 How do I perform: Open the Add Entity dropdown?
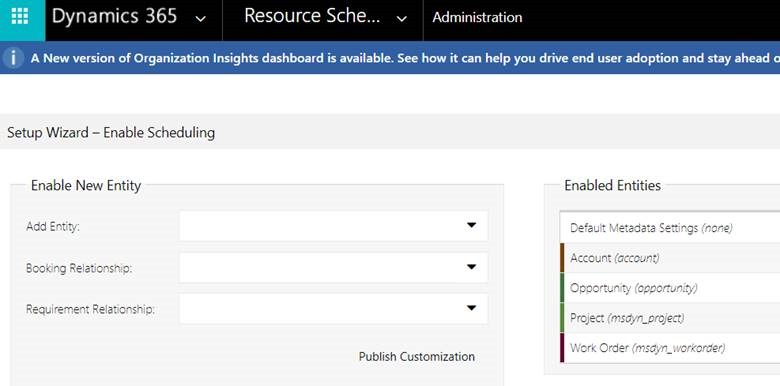click(333, 226)
